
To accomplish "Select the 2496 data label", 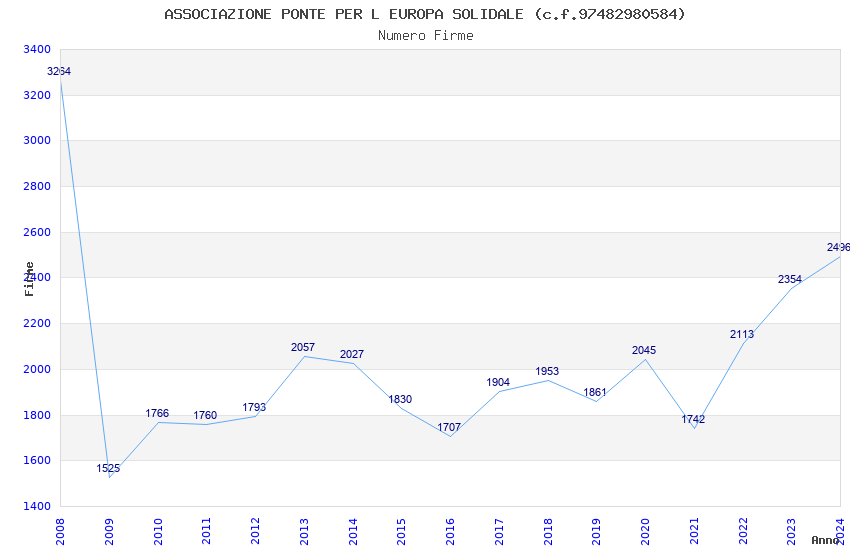I will 838,247.
